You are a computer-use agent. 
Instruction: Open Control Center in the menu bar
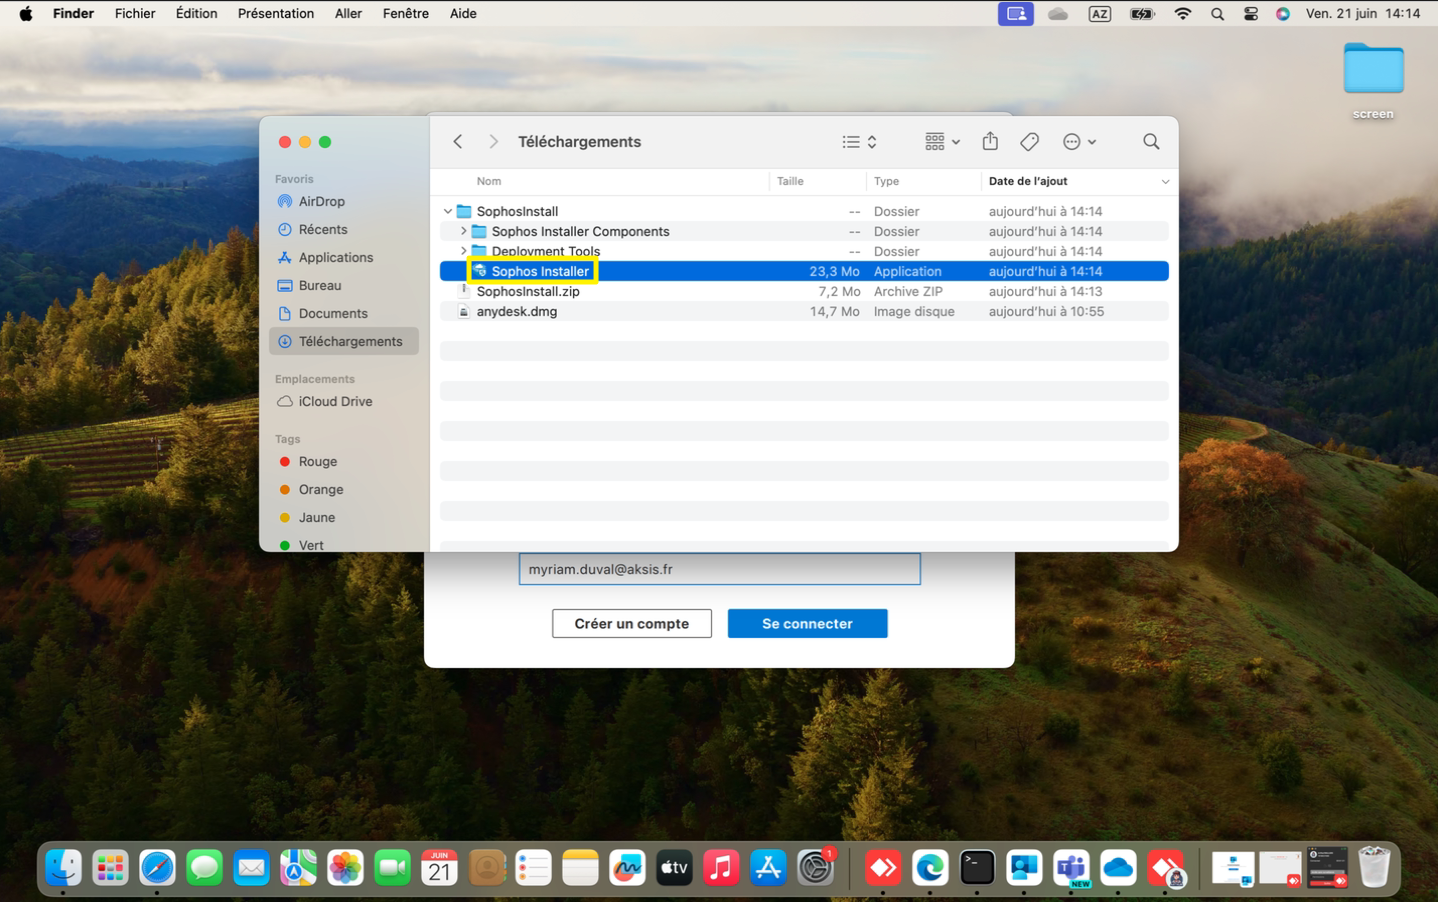coord(1251,14)
